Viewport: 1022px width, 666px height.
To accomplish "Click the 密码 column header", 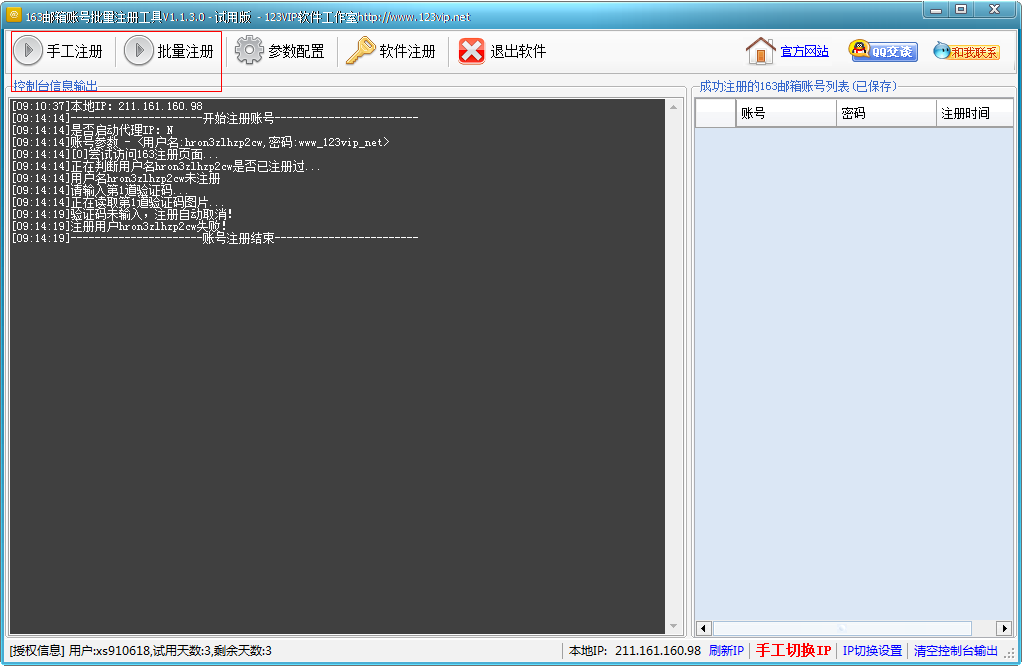I will tap(886, 113).
